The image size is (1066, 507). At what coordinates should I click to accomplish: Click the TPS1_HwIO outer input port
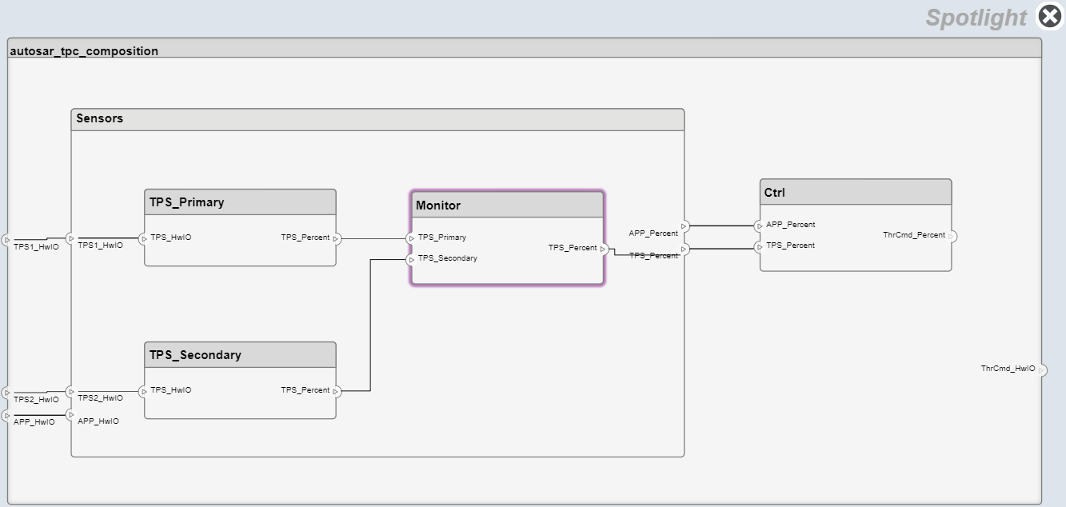coord(7,241)
